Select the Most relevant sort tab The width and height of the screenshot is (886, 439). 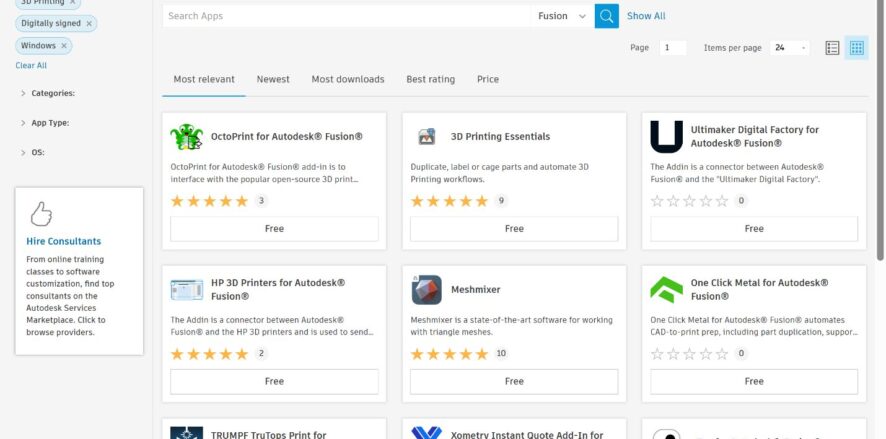pyautogui.click(x=204, y=80)
